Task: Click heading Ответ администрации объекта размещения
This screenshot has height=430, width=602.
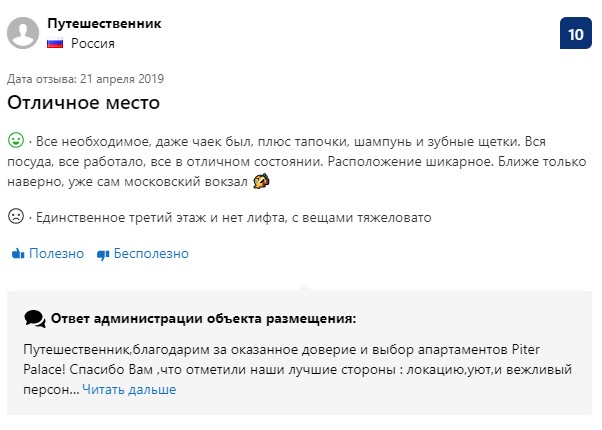Action: [203, 318]
